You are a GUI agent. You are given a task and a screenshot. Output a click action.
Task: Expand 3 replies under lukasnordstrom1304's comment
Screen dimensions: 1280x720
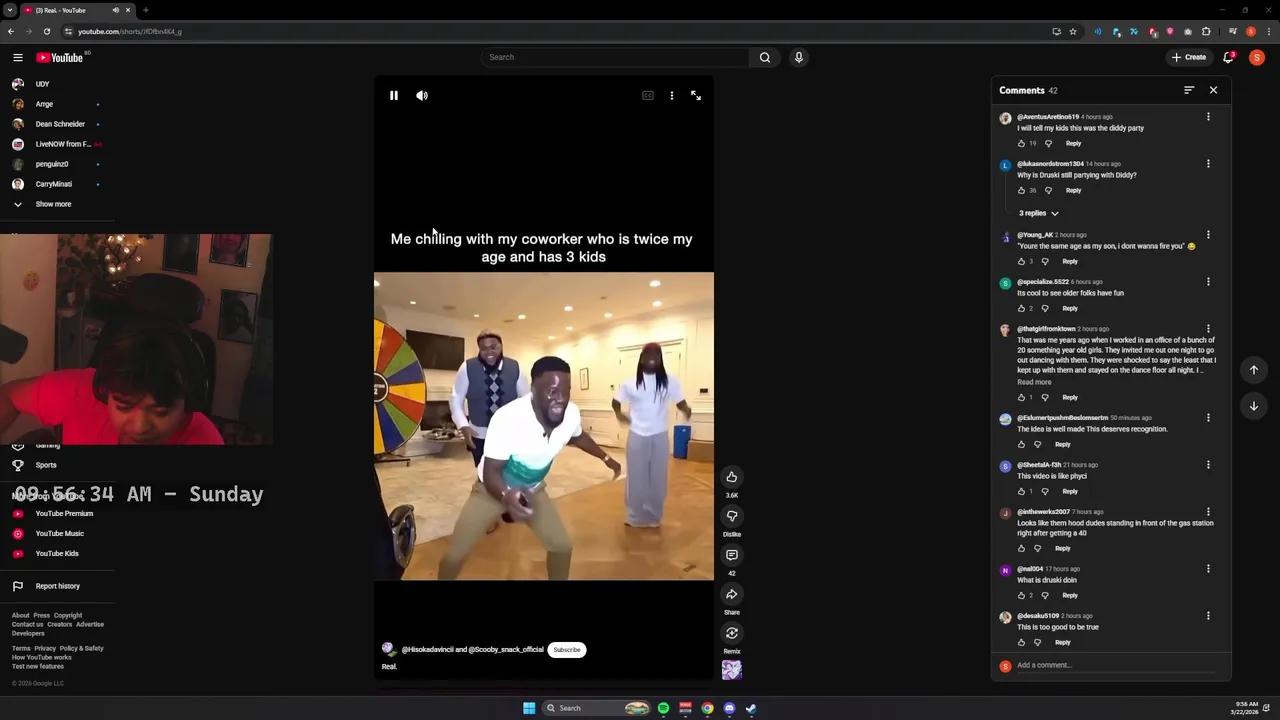click(1038, 213)
